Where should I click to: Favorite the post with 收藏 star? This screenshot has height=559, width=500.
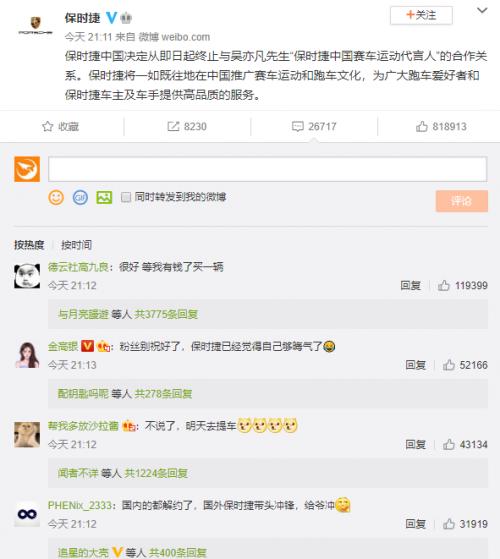pyautogui.click(x=61, y=127)
